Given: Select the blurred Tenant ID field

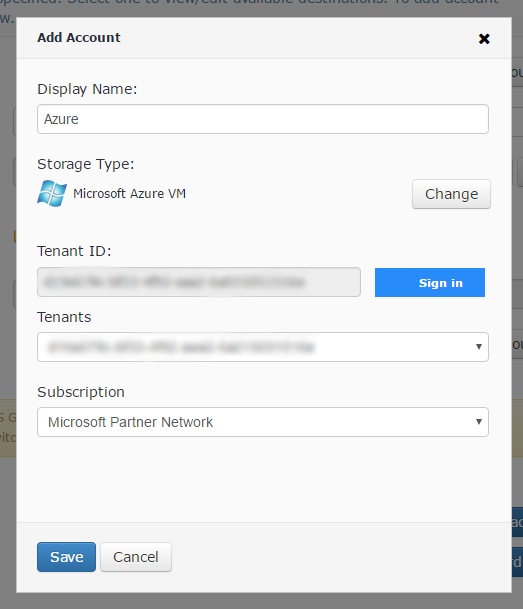Looking at the screenshot, I should (199, 282).
